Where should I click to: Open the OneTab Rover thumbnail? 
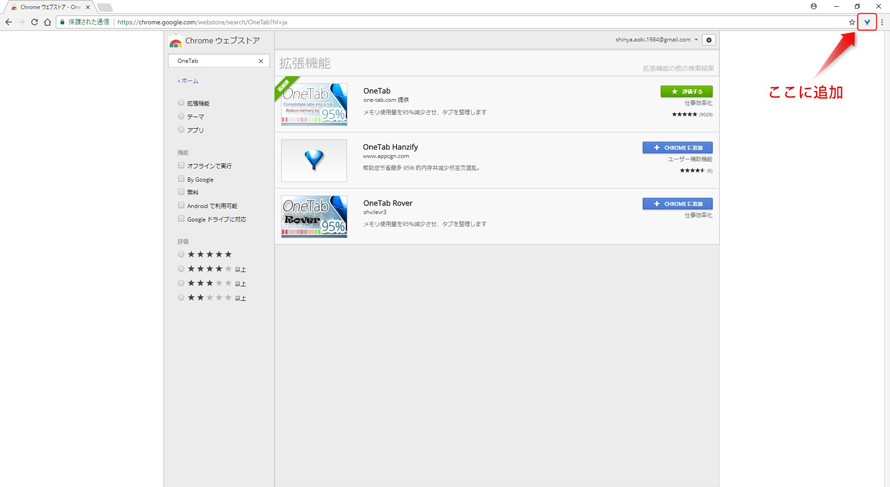click(x=314, y=216)
